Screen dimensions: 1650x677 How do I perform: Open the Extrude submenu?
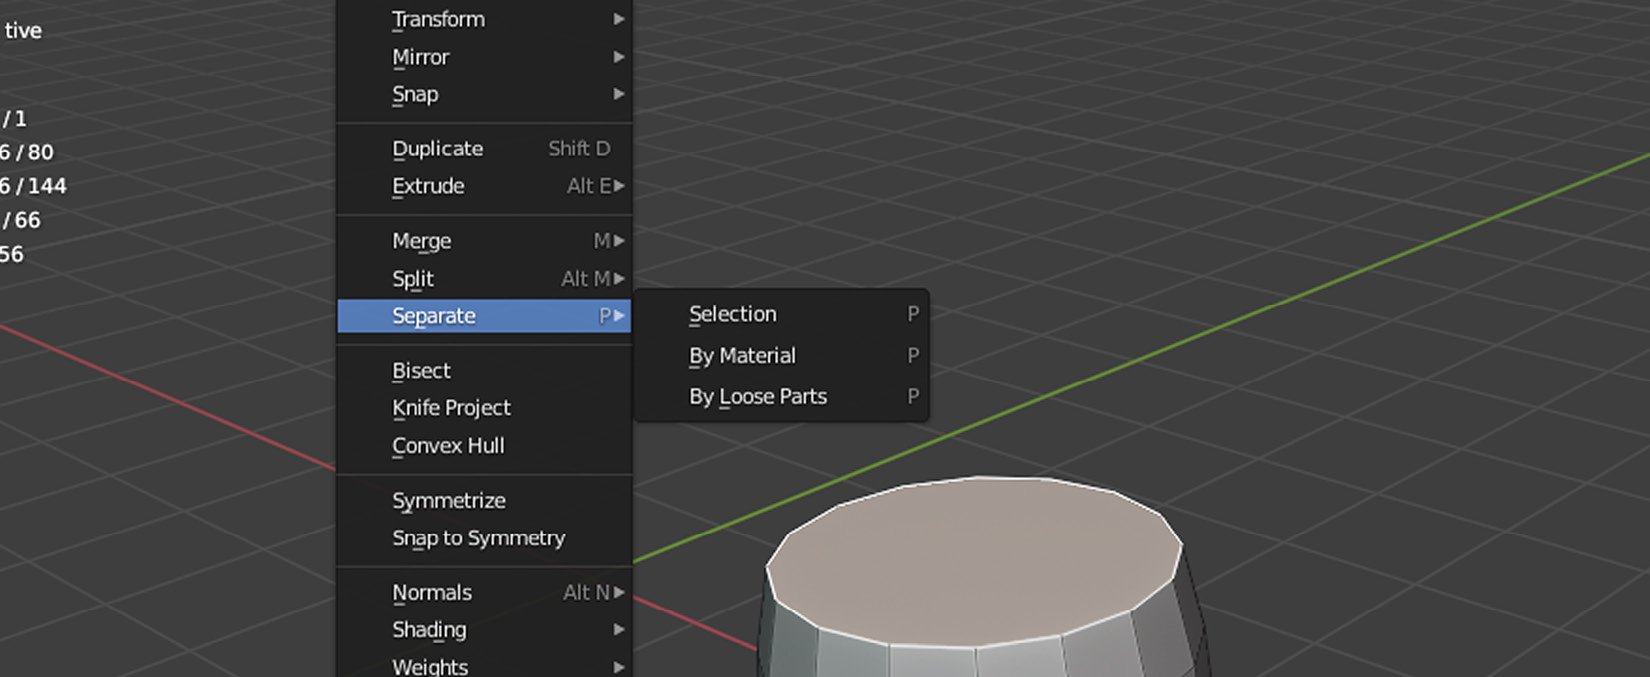click(484, 186)
